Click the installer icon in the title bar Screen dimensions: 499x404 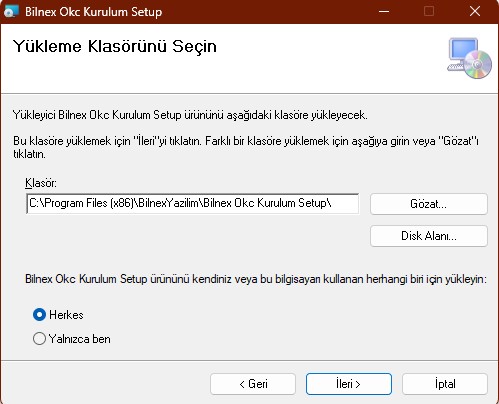10,11
